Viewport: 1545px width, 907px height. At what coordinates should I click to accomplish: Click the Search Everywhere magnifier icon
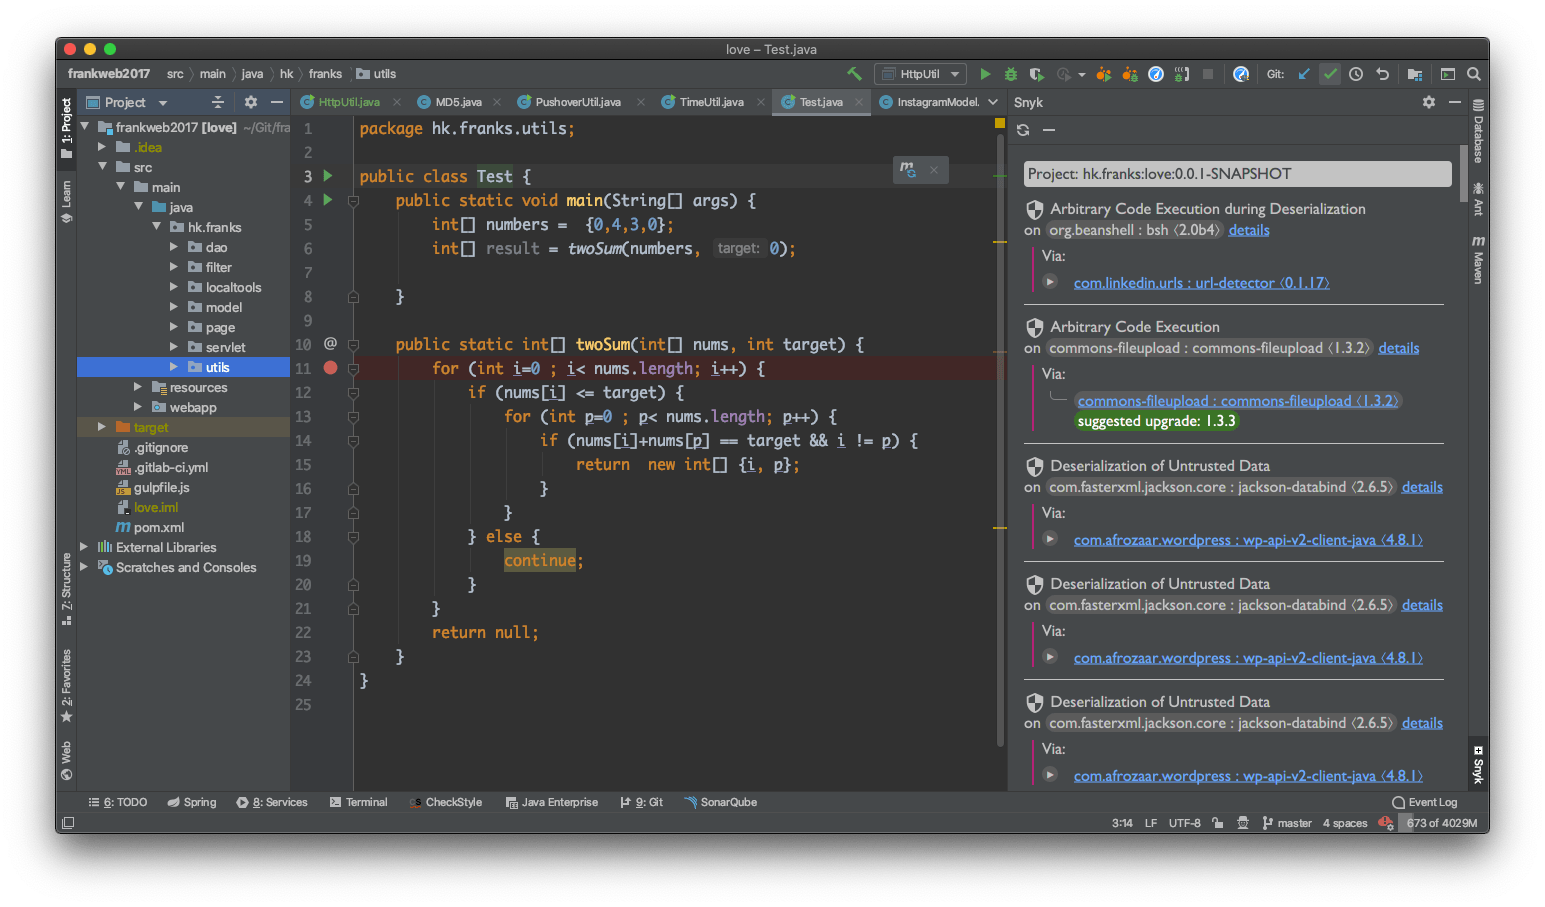(x=1474, y=74)
